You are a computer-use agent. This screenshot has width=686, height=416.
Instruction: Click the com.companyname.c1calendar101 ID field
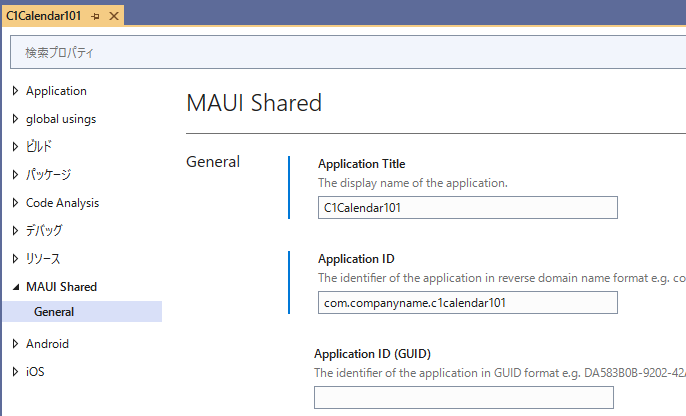(467, 302)
